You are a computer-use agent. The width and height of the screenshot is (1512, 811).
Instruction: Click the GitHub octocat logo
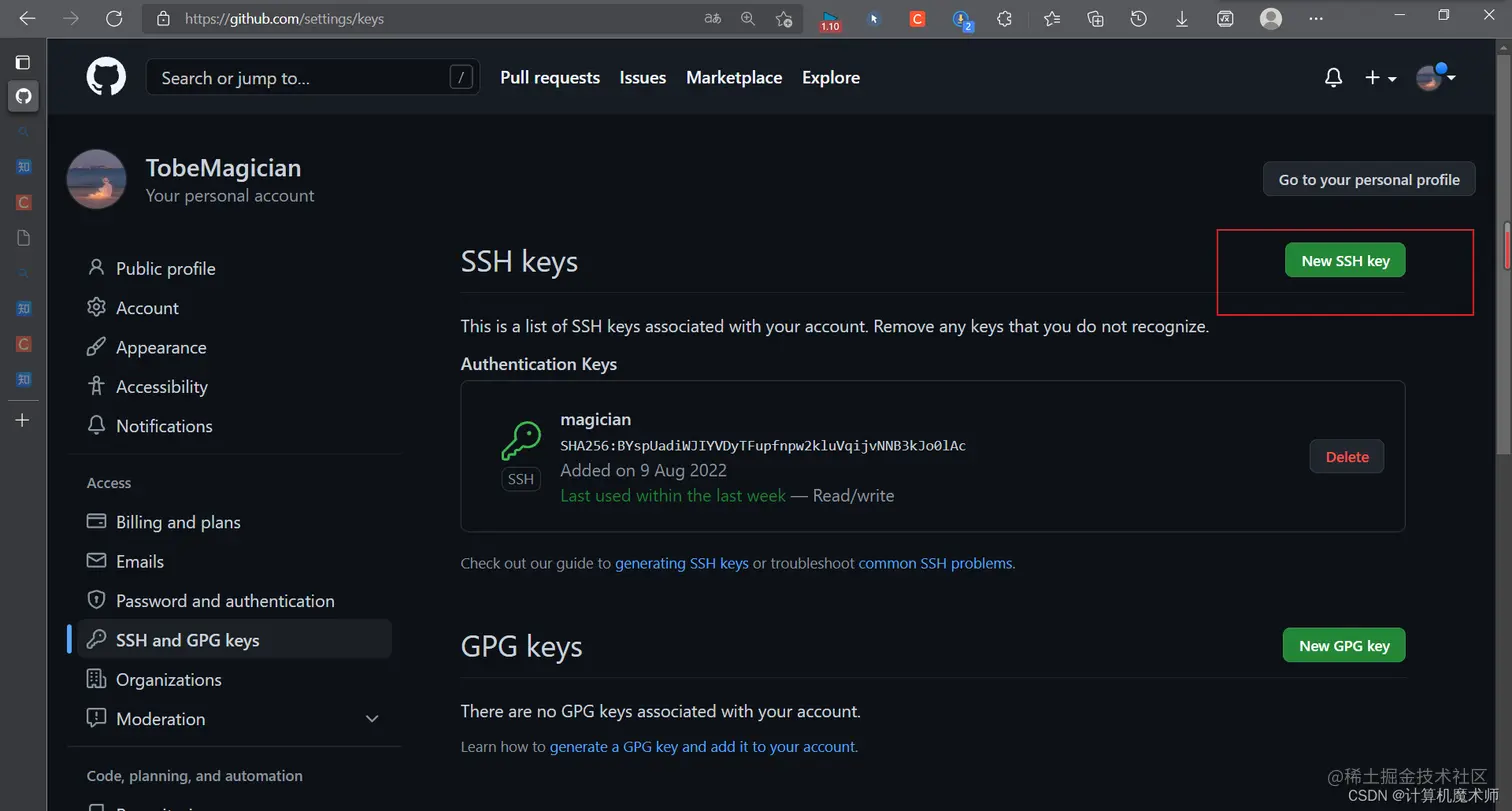click(x=106, y=77)
